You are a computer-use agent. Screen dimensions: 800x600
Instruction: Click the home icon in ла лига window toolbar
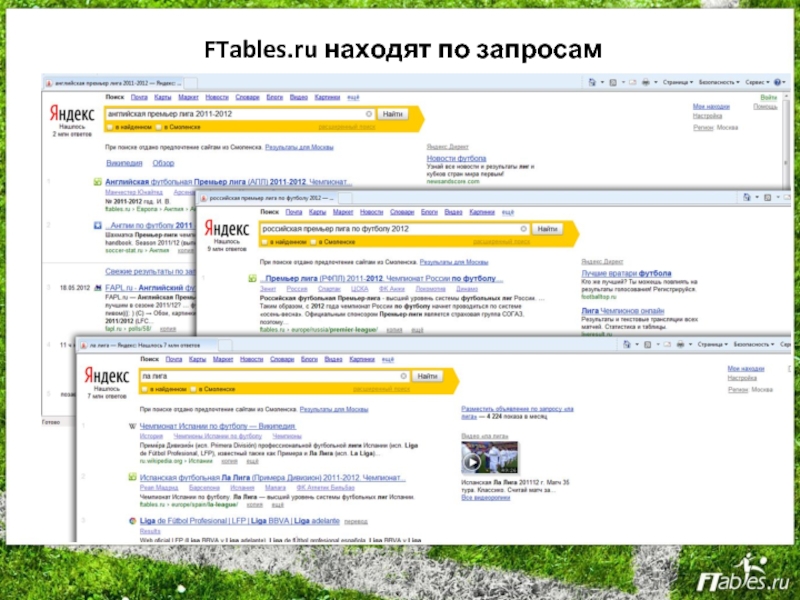click(627, 344)
